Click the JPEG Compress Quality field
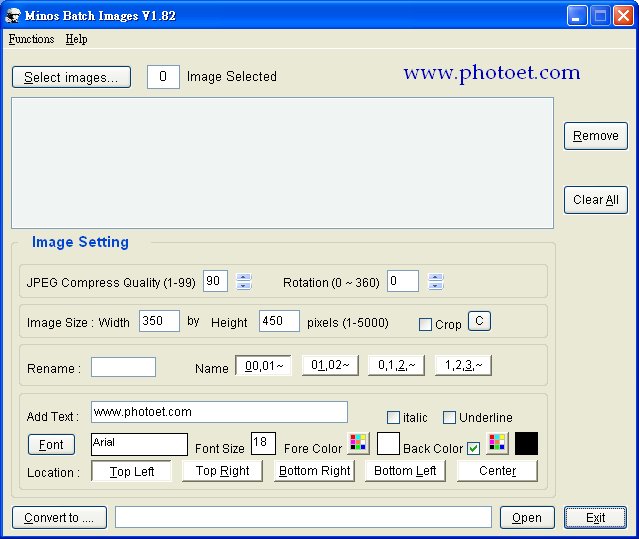639x539 pixels. tap(215, 281)
